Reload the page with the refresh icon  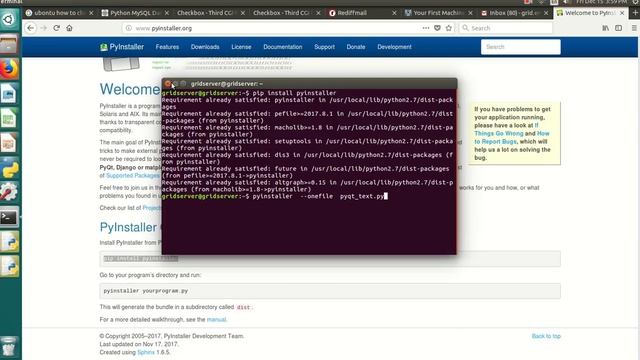(x=56, y=28)
